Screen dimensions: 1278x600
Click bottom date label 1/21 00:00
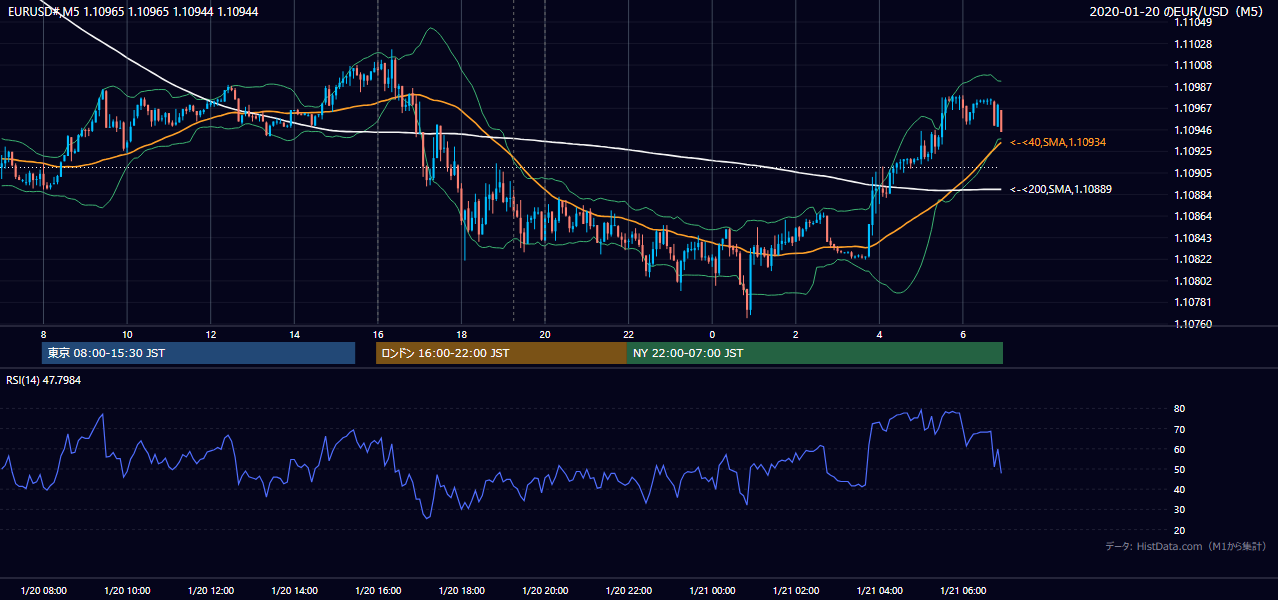[712, 591]
